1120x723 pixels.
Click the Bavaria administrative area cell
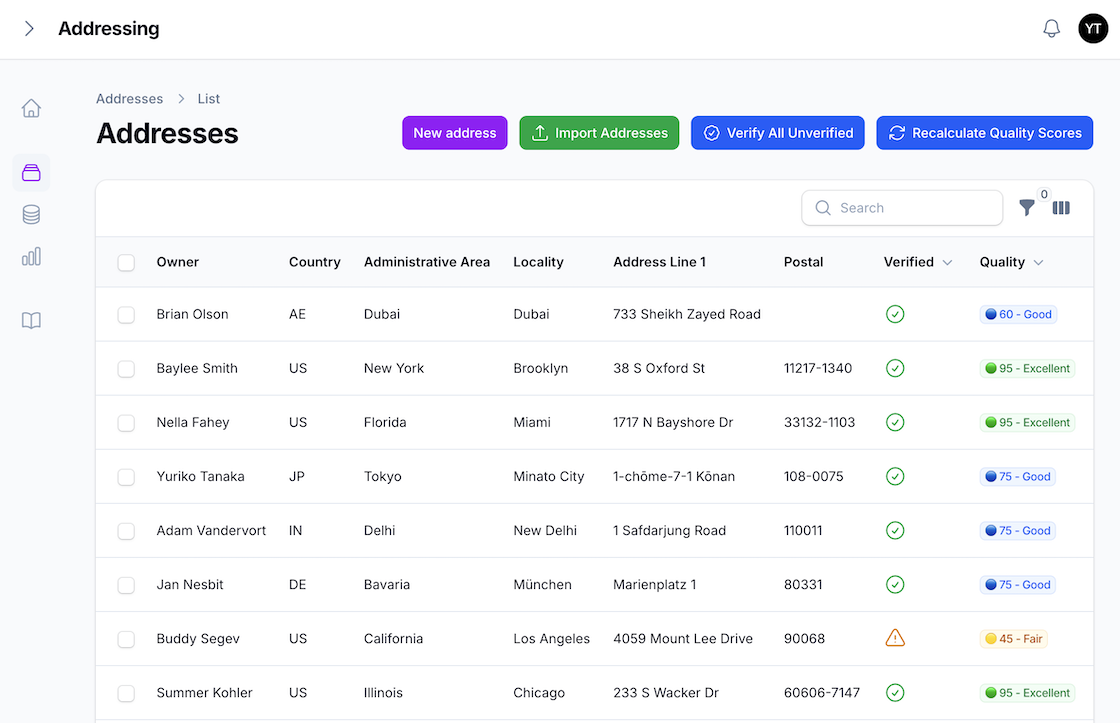tap(386, 584)
